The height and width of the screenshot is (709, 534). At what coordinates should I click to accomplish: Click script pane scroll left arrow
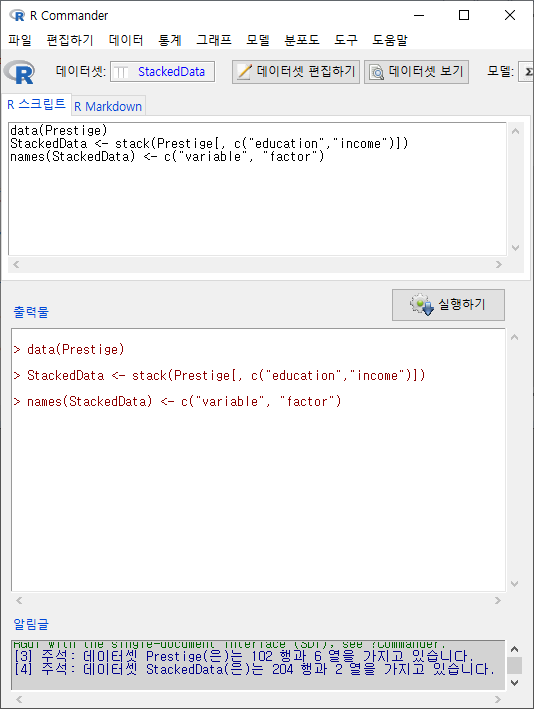click(16, 265)
